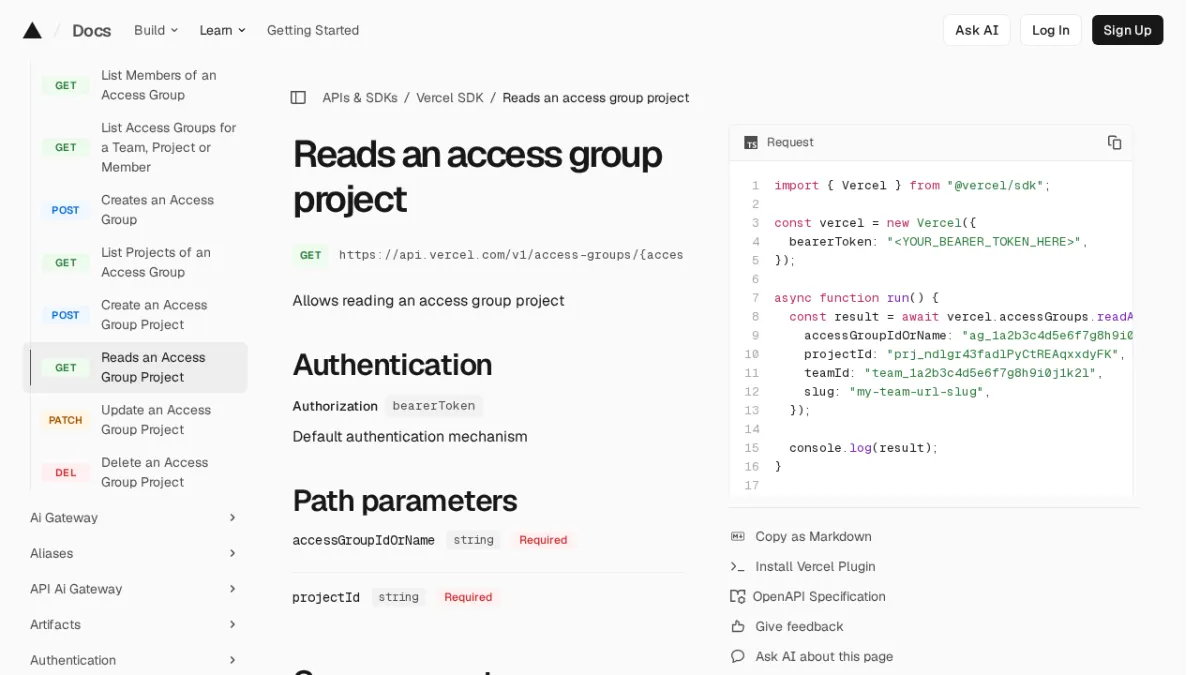The image size is (1200, 675).
Task: Click the Vercel triangle logo
Action: pos(32,30)
